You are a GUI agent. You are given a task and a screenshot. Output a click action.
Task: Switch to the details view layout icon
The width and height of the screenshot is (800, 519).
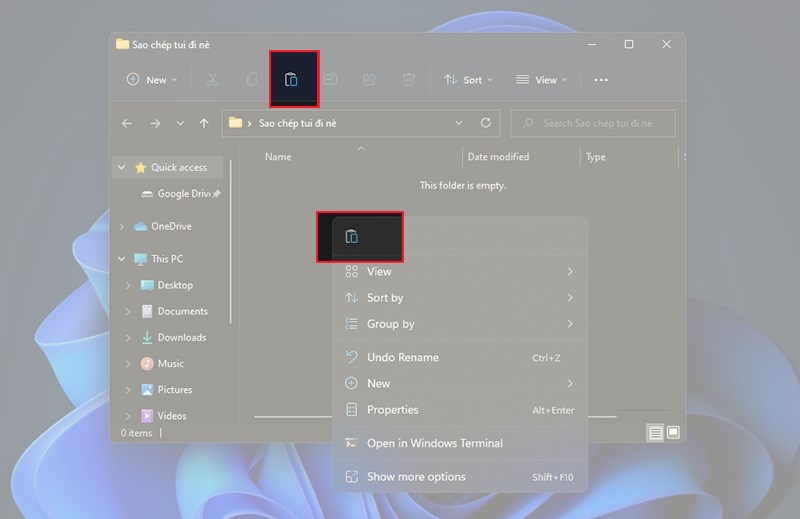point(655,433)
